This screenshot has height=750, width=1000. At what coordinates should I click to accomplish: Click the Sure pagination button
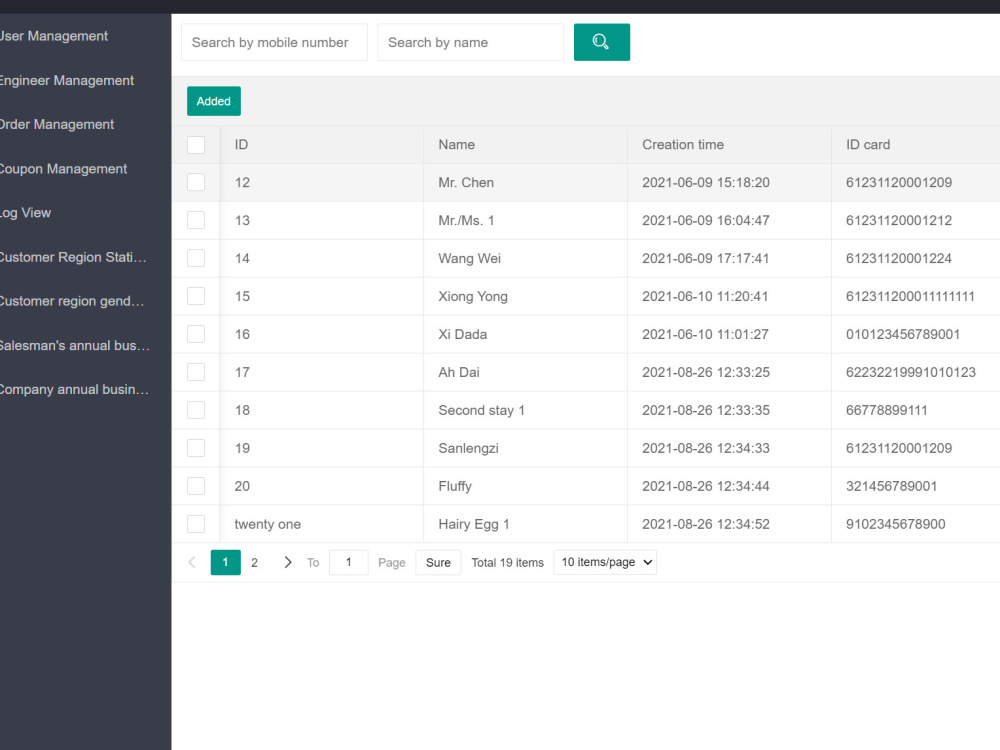click(x=438, y=562)
